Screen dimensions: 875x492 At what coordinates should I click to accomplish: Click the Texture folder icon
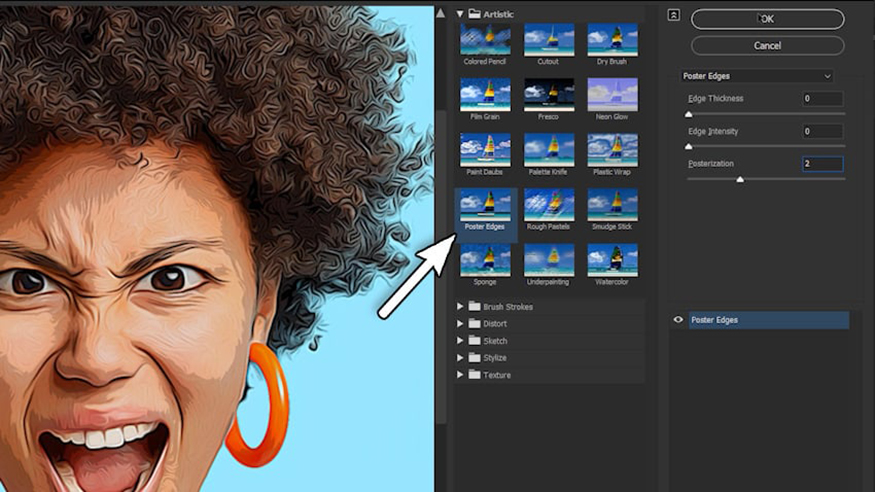(474, 375)
